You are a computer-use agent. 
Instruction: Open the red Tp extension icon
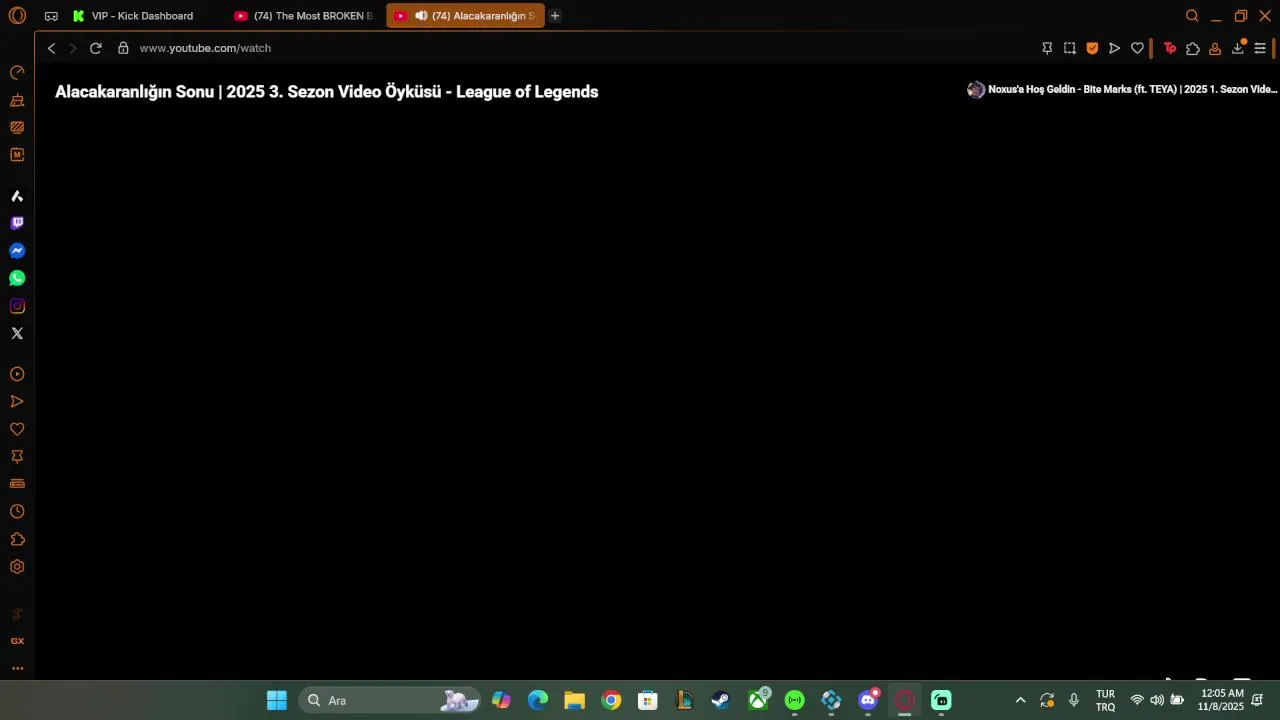coord(1170,48)
